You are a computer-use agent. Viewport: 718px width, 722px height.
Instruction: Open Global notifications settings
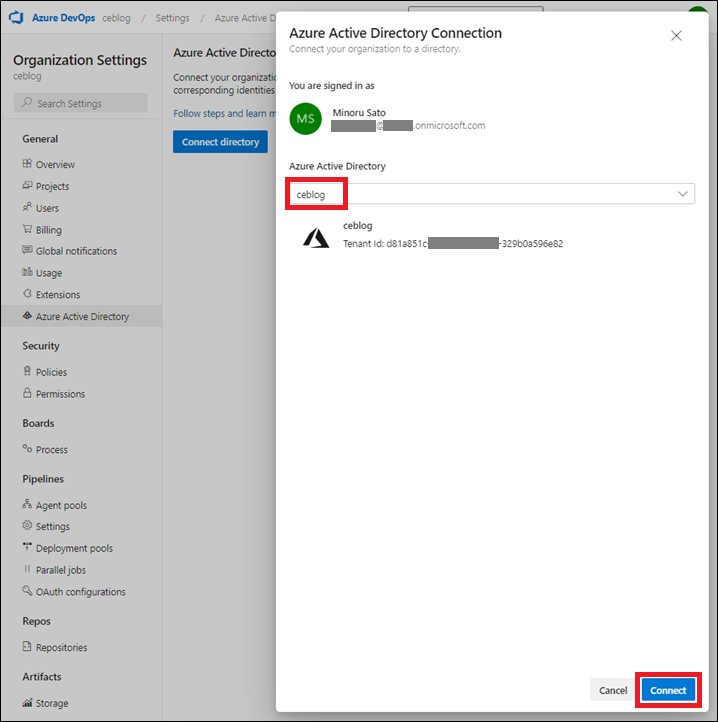pyautogui.click(x=76, y=251)
